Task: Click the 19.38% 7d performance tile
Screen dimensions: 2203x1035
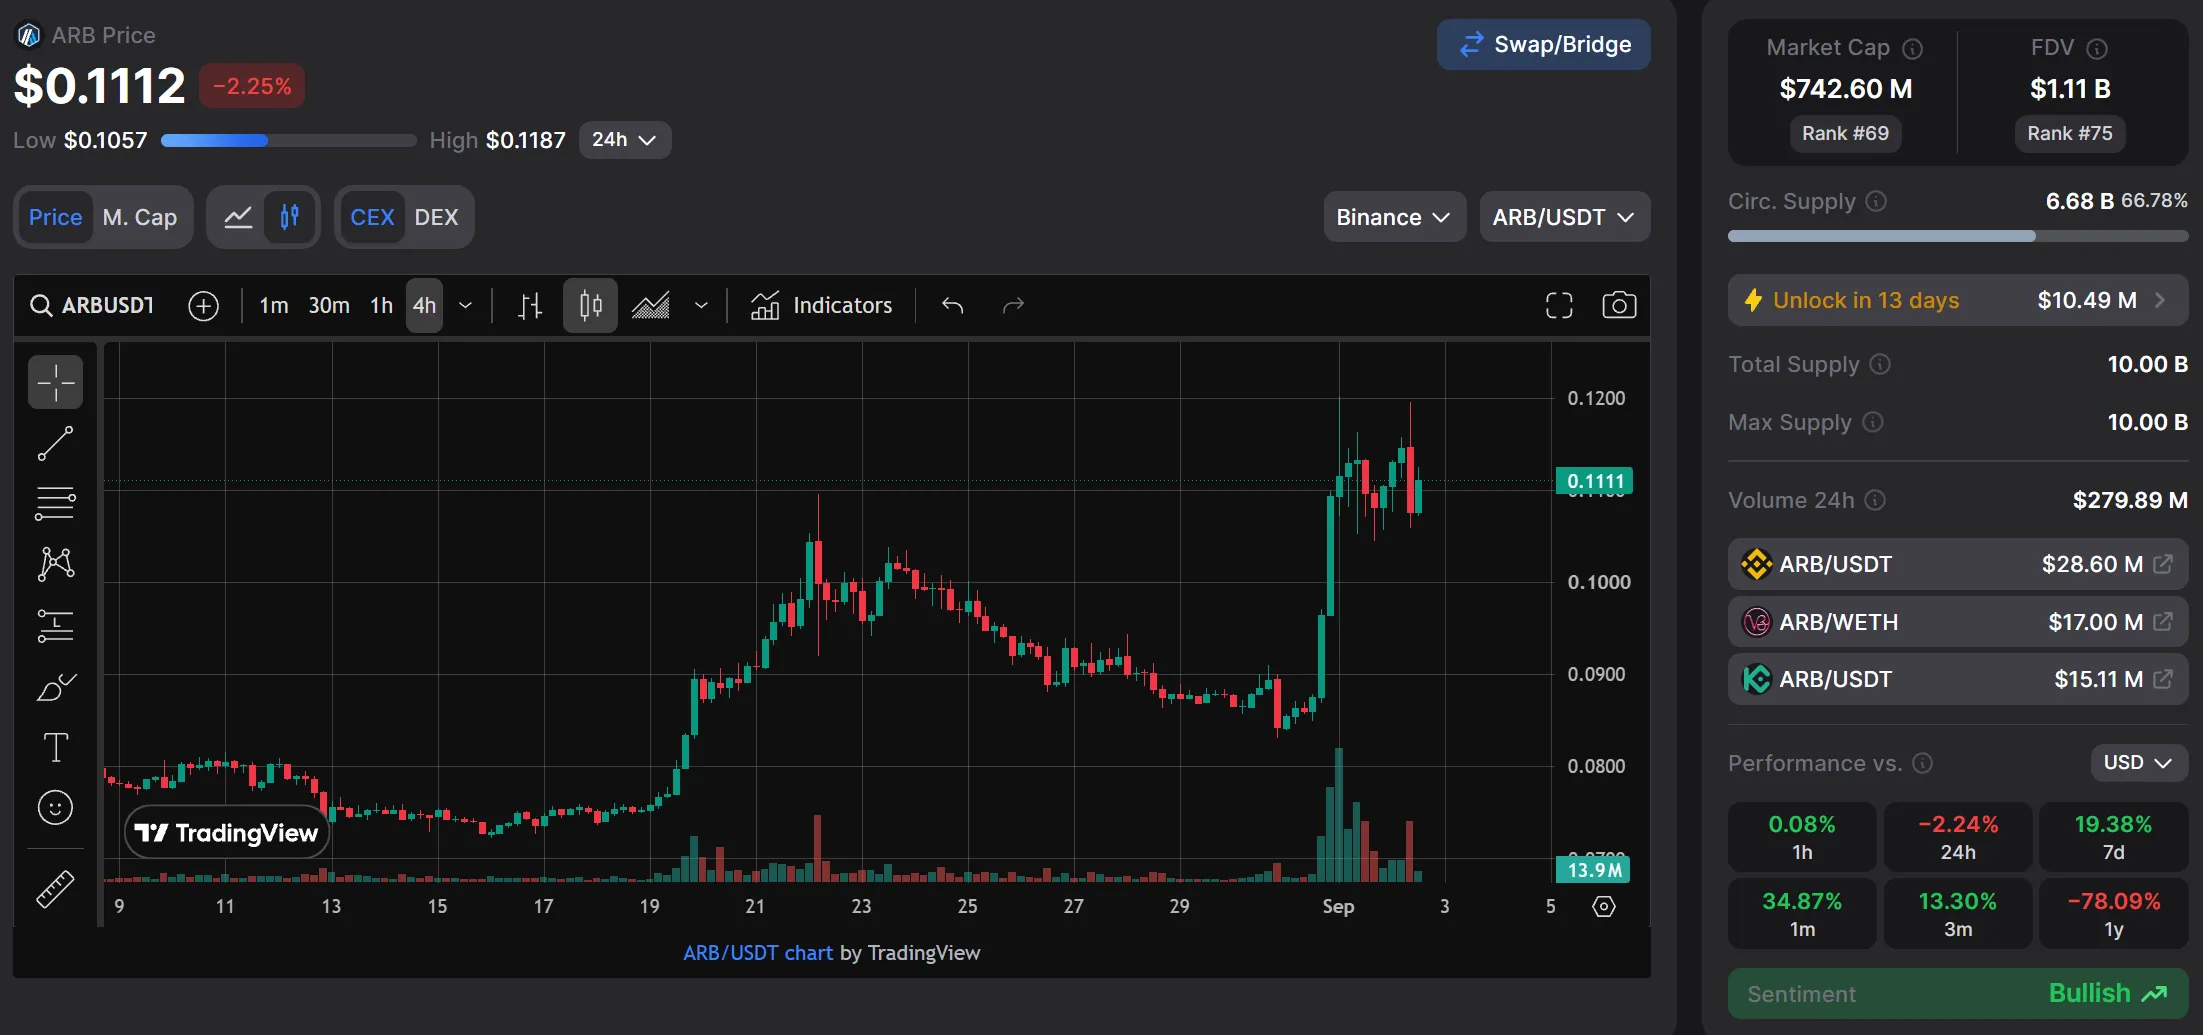Action: click(2112, 837)
